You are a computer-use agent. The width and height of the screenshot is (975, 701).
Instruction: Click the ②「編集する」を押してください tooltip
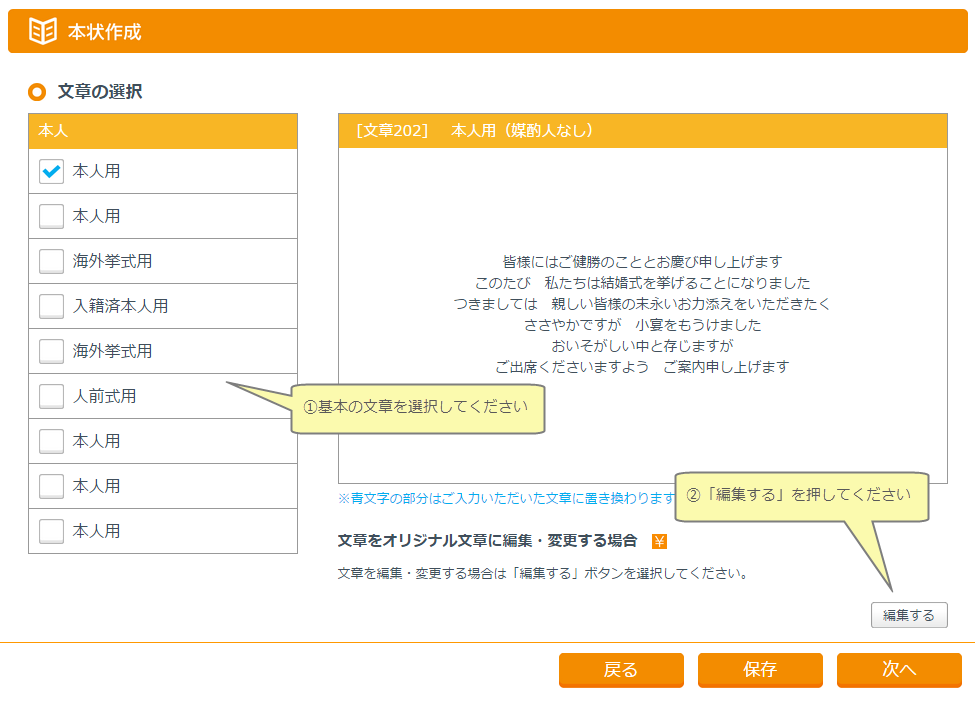(800, 496)
